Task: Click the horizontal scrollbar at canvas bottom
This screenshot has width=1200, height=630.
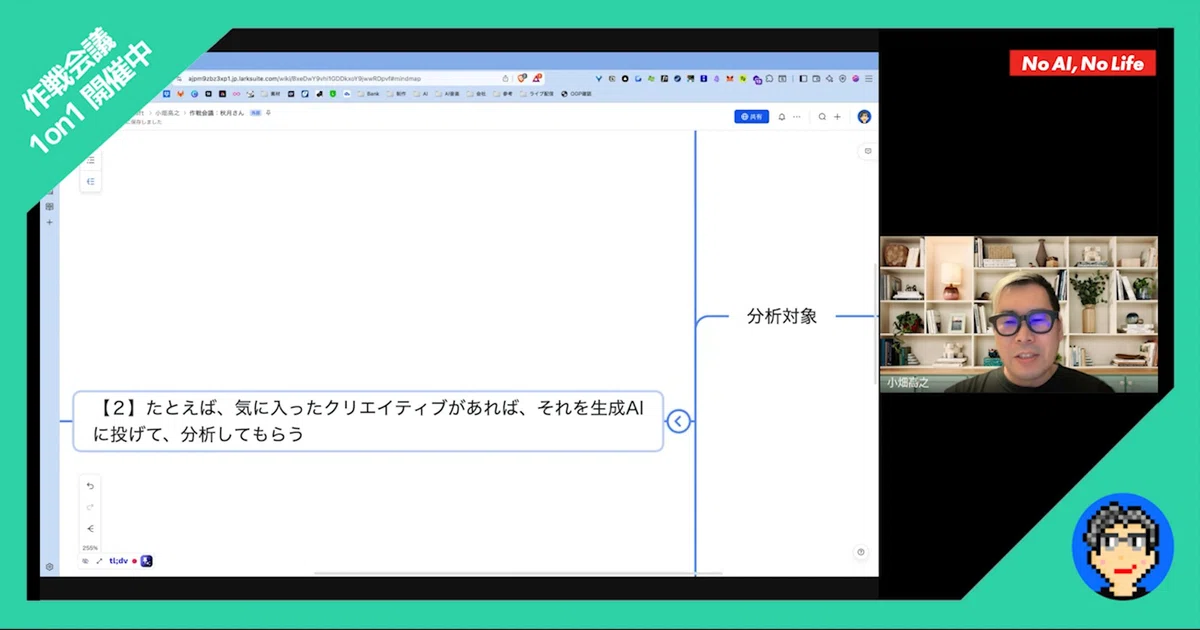Action: pyautogui.click(x=518, y=573)
